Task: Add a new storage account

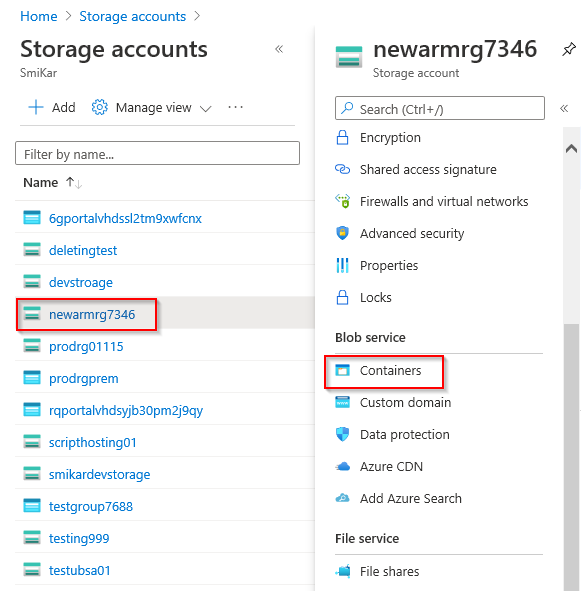Action: click(x=52, y=107)
